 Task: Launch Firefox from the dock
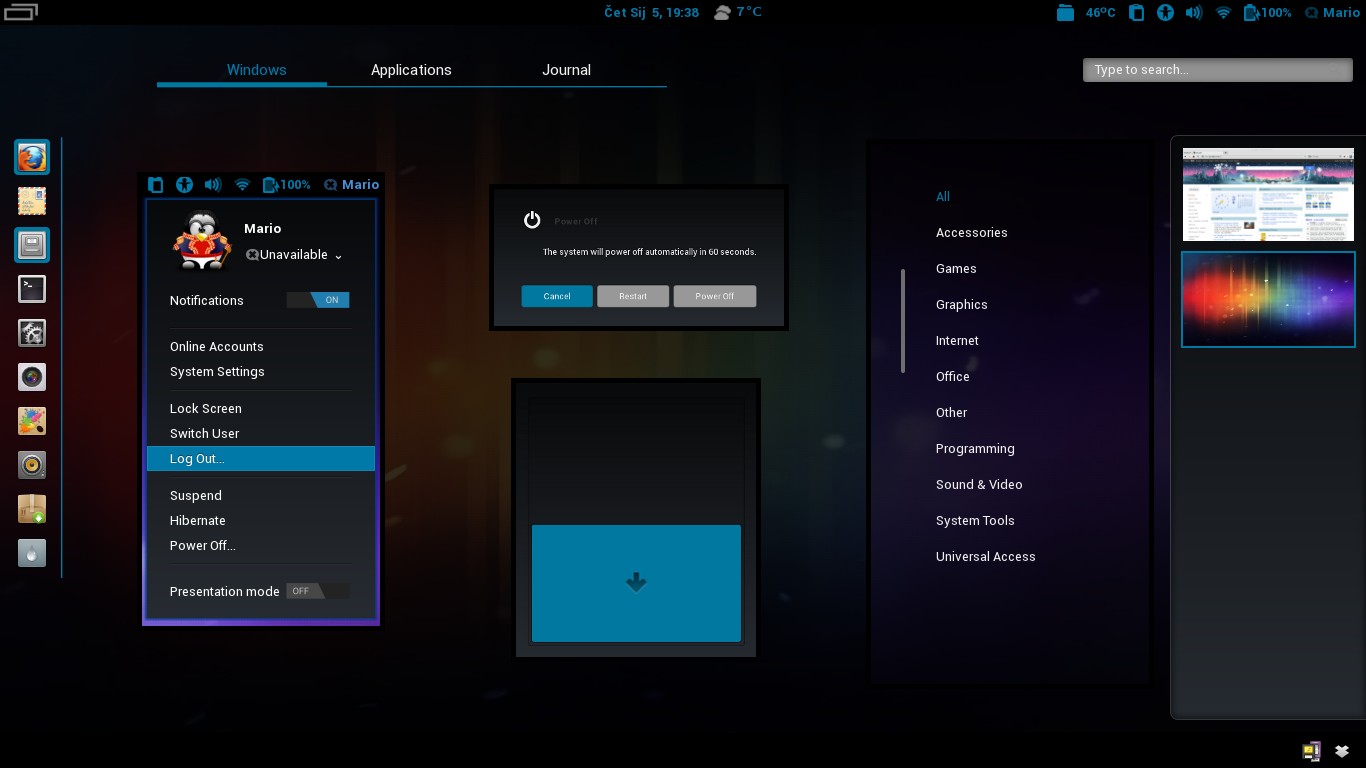coord(31,157)
